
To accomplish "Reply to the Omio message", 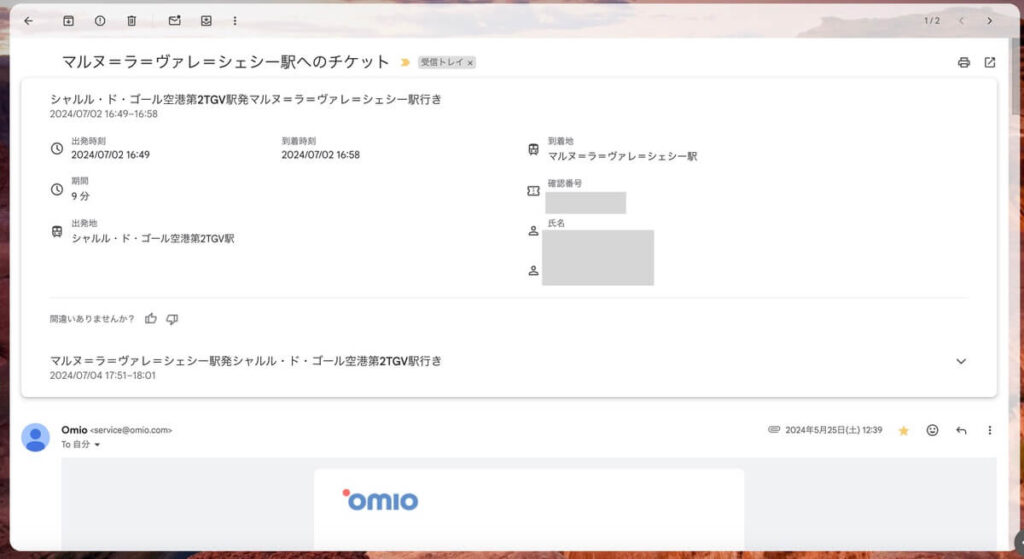I will point(961,430).
